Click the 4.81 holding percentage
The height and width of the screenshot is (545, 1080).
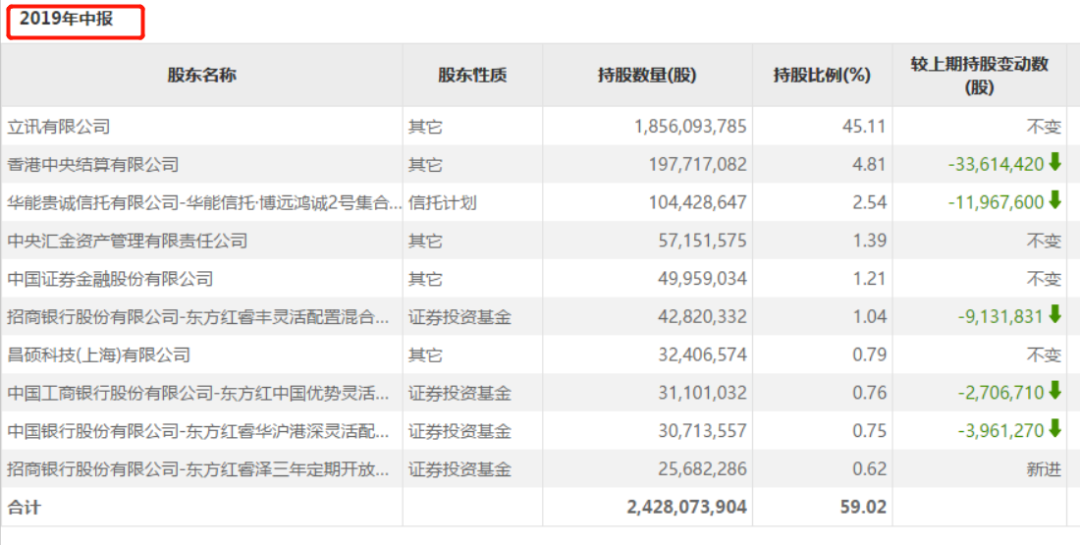pyautogui.click(x=869, y=165)
